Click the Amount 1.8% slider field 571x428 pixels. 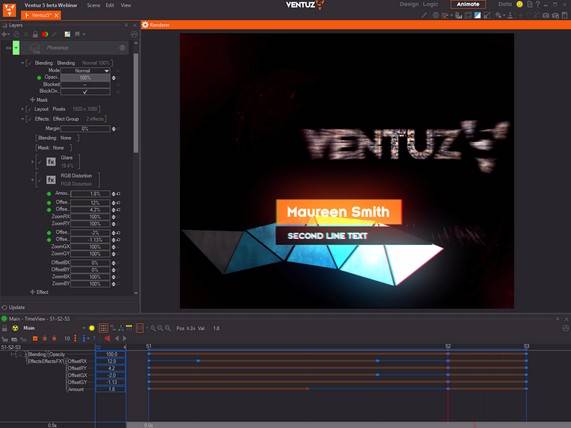90,194
